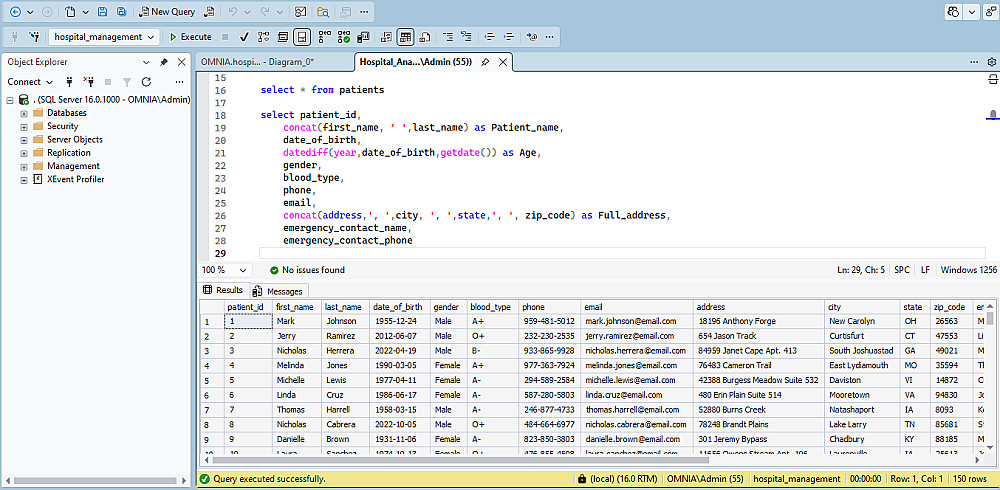The height and width of the screenshot is (490, 1000).
Task: Pin the Object Explorer panel
Action: pos(164,62)
